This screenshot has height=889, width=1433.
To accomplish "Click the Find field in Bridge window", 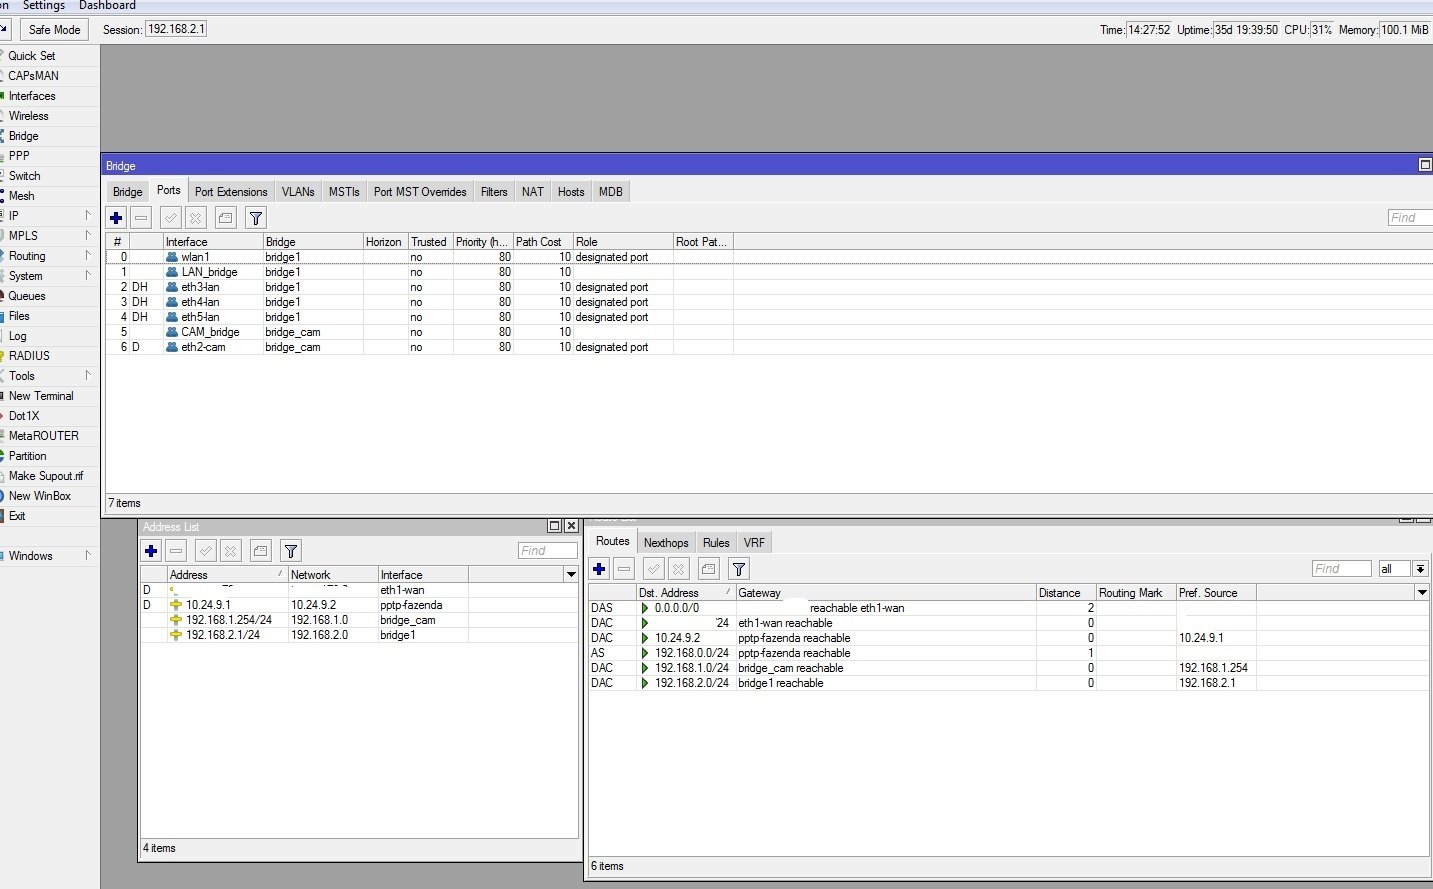I will tap(1409, 218).
